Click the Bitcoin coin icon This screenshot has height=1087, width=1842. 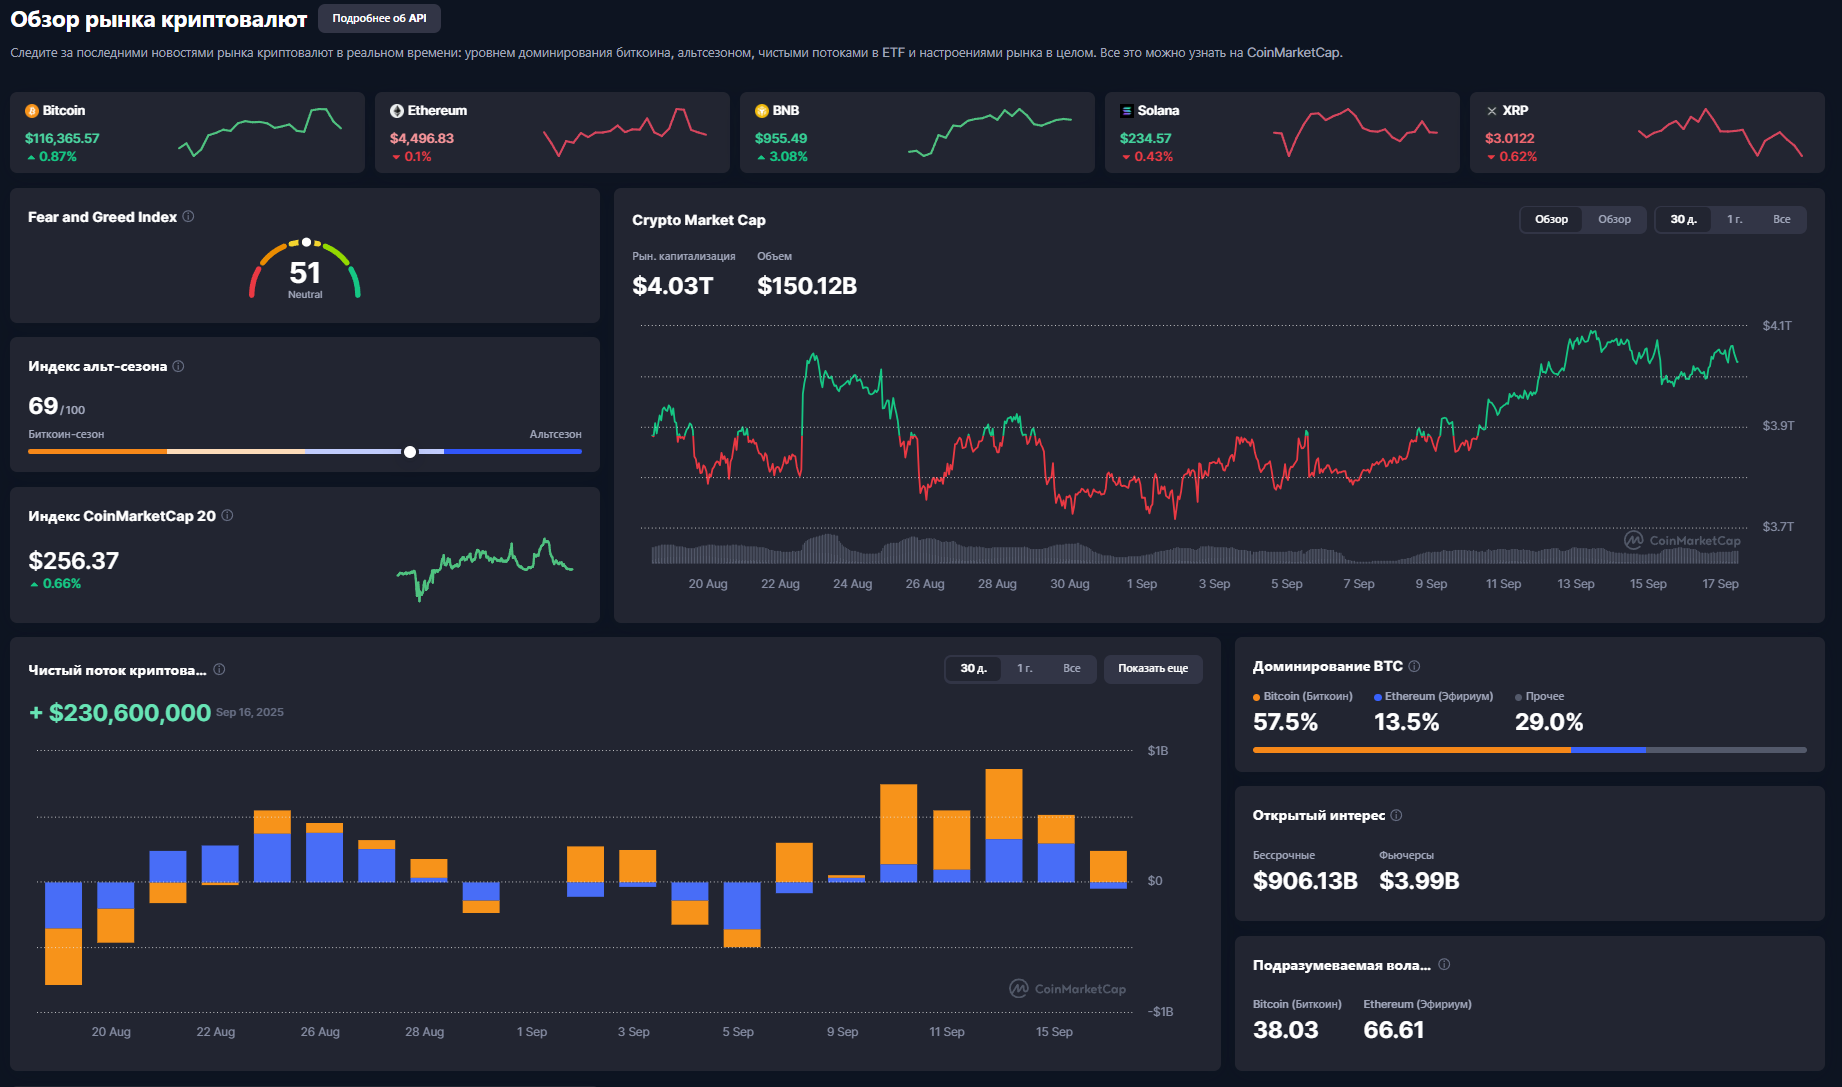[x=32, y=111]
